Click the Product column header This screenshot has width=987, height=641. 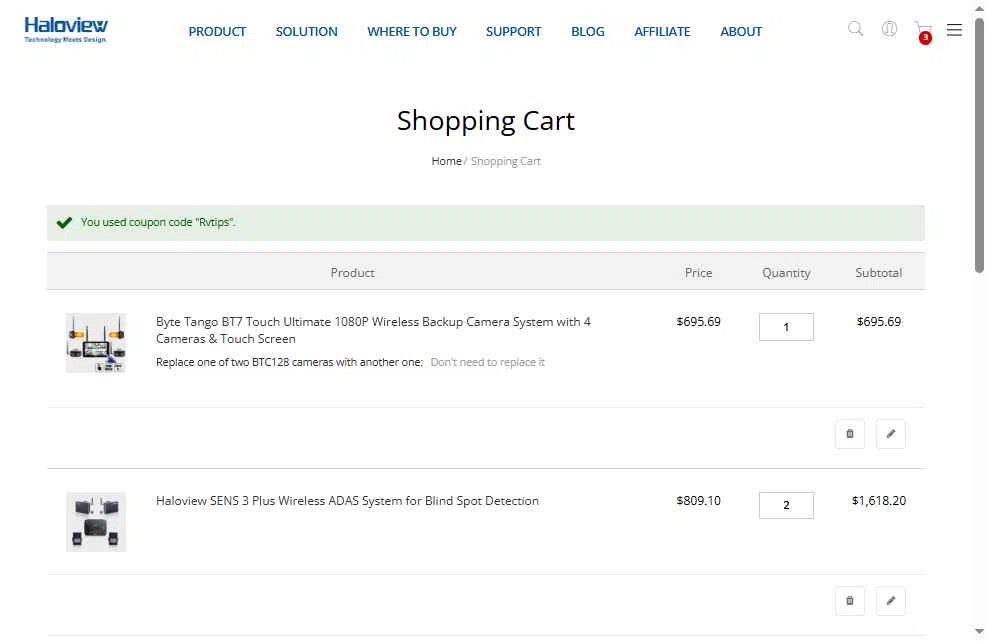point(352,273)
